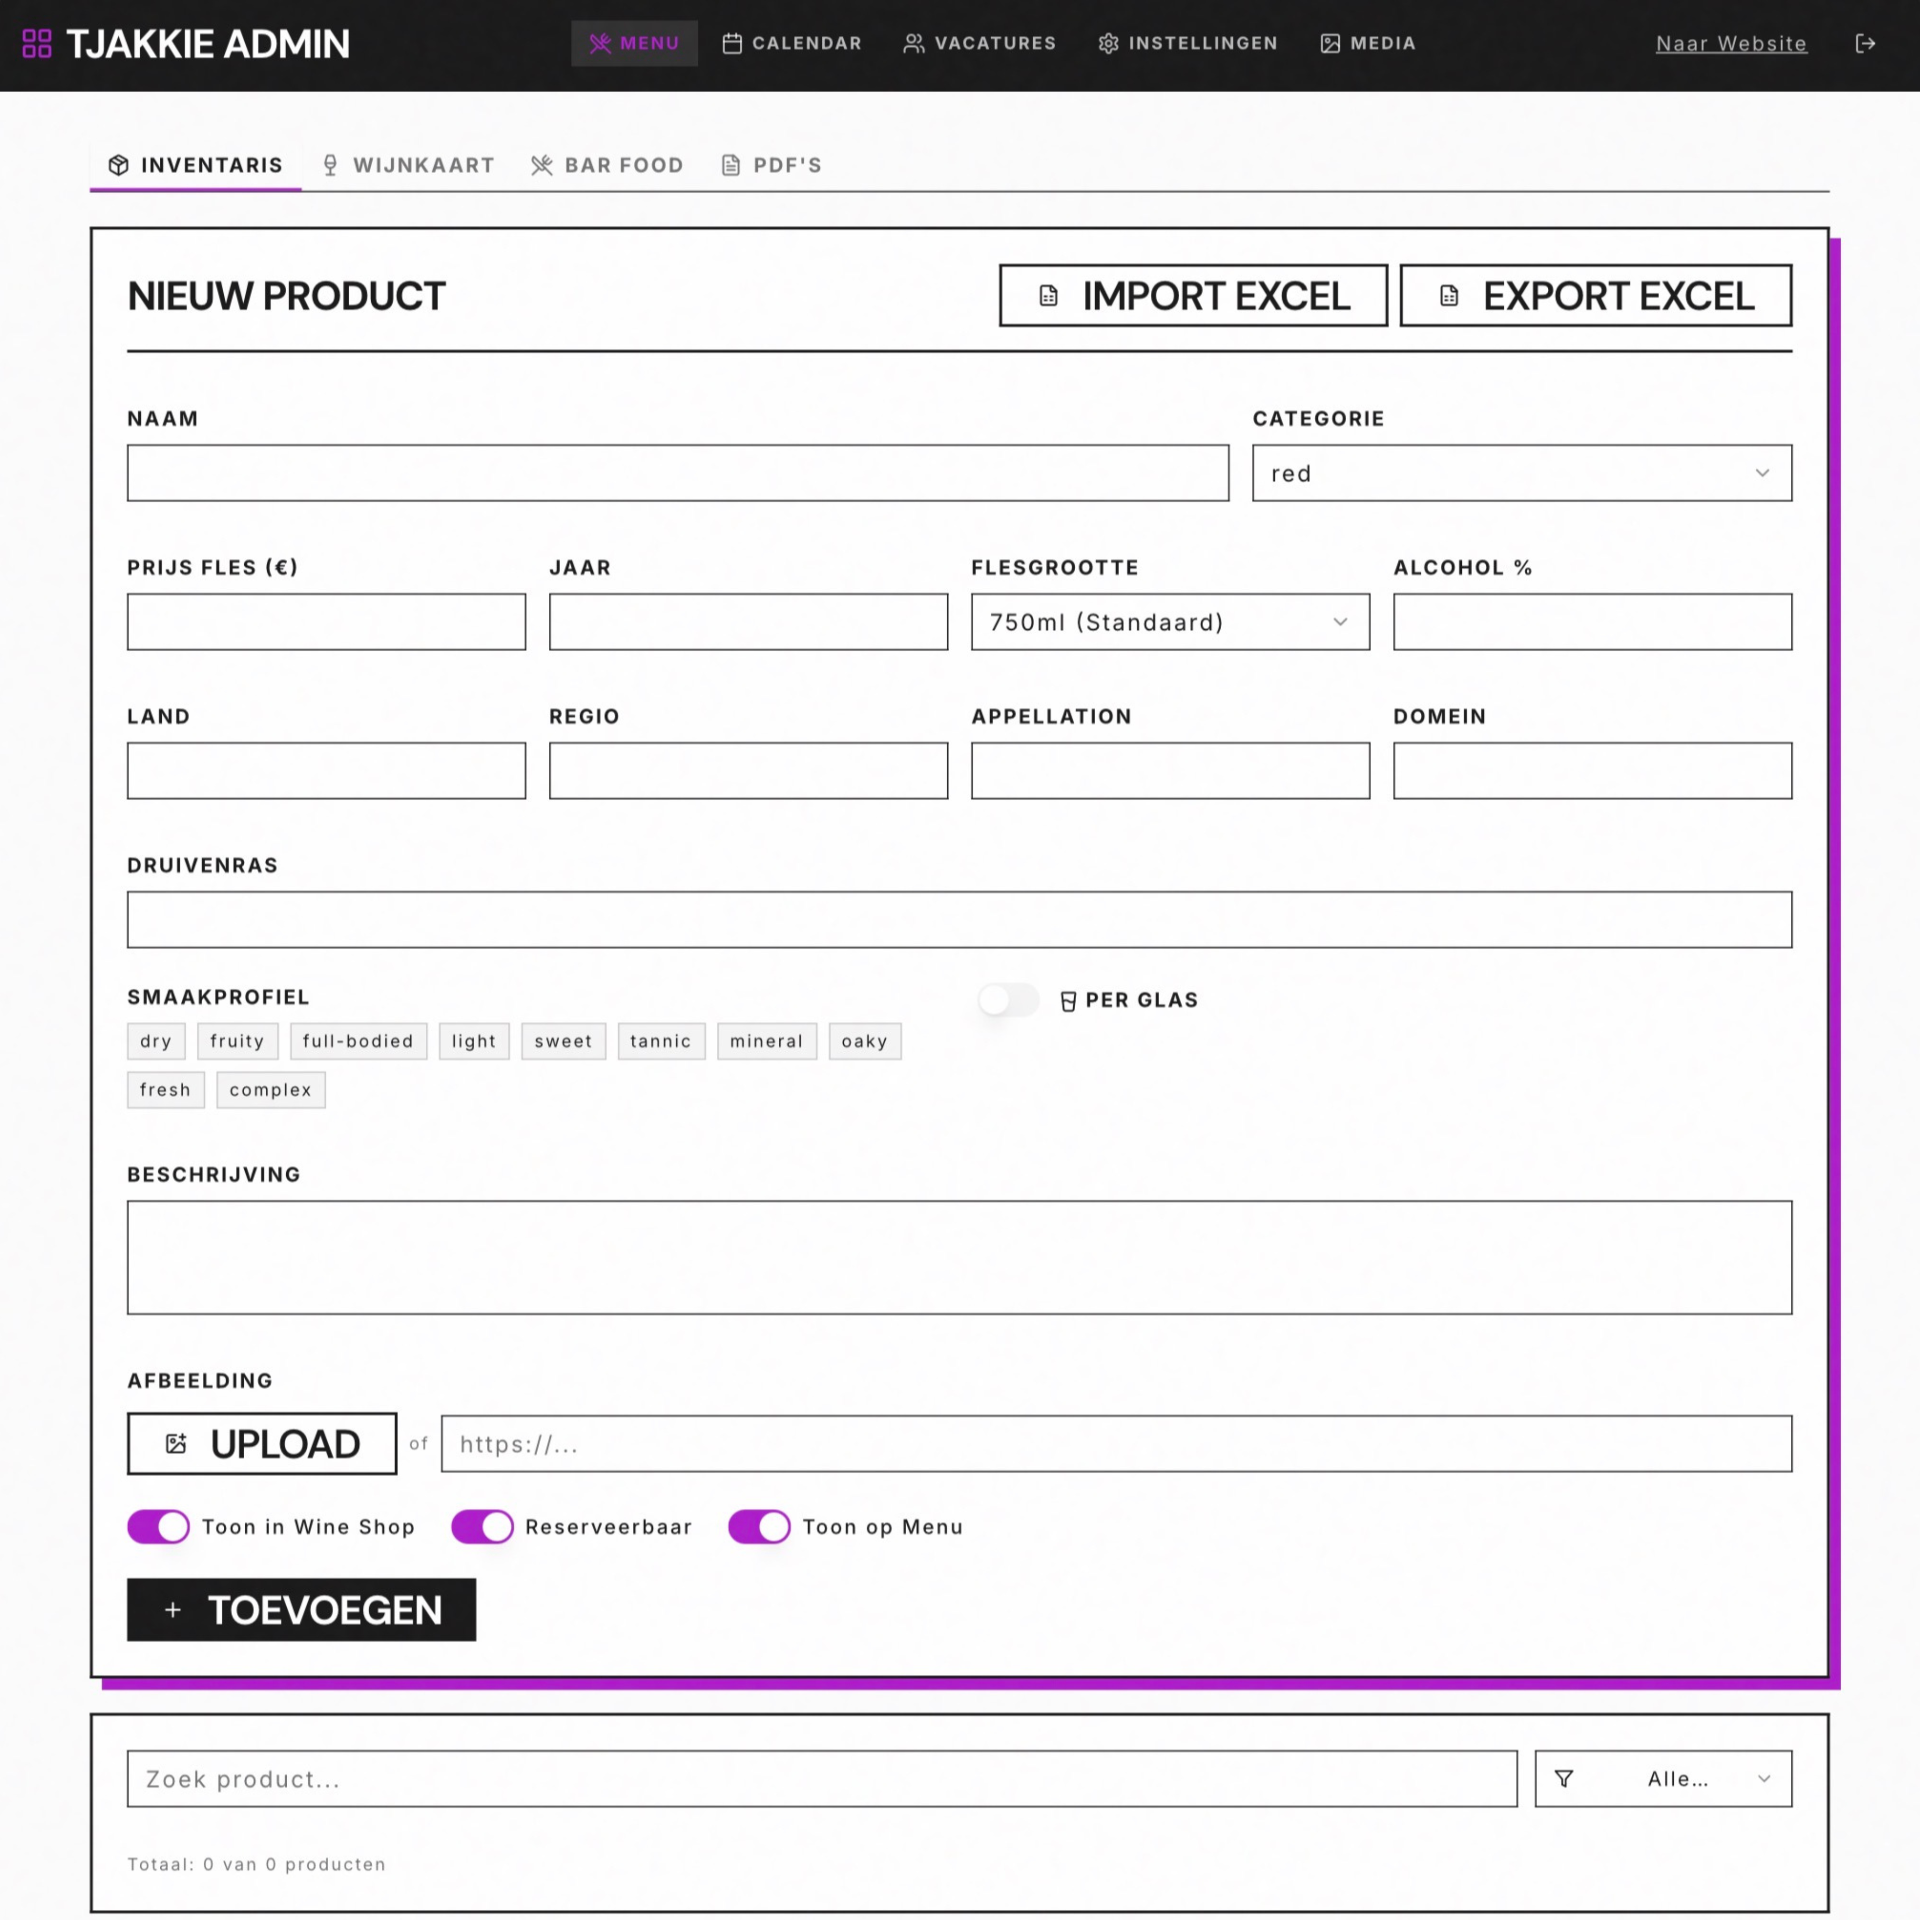This screenshot has height=1920, width=1920.
Task: Open Instellingen settings page
Action: pos(1187,43)
